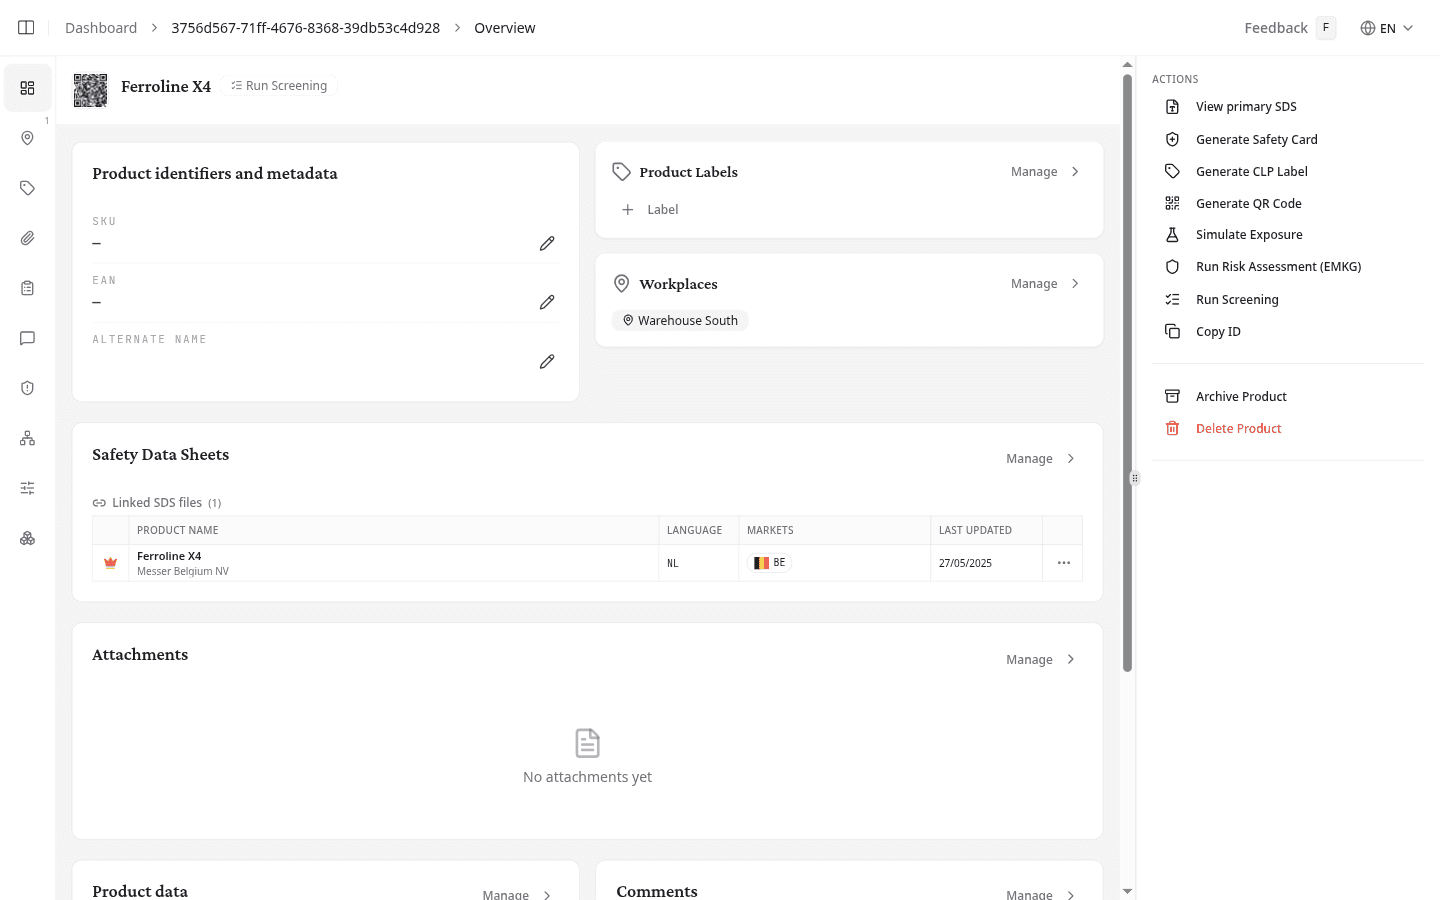This screenshot has height=900, width=1440.
Task: Click the BE market flag chip
Action: click(769, 563)
